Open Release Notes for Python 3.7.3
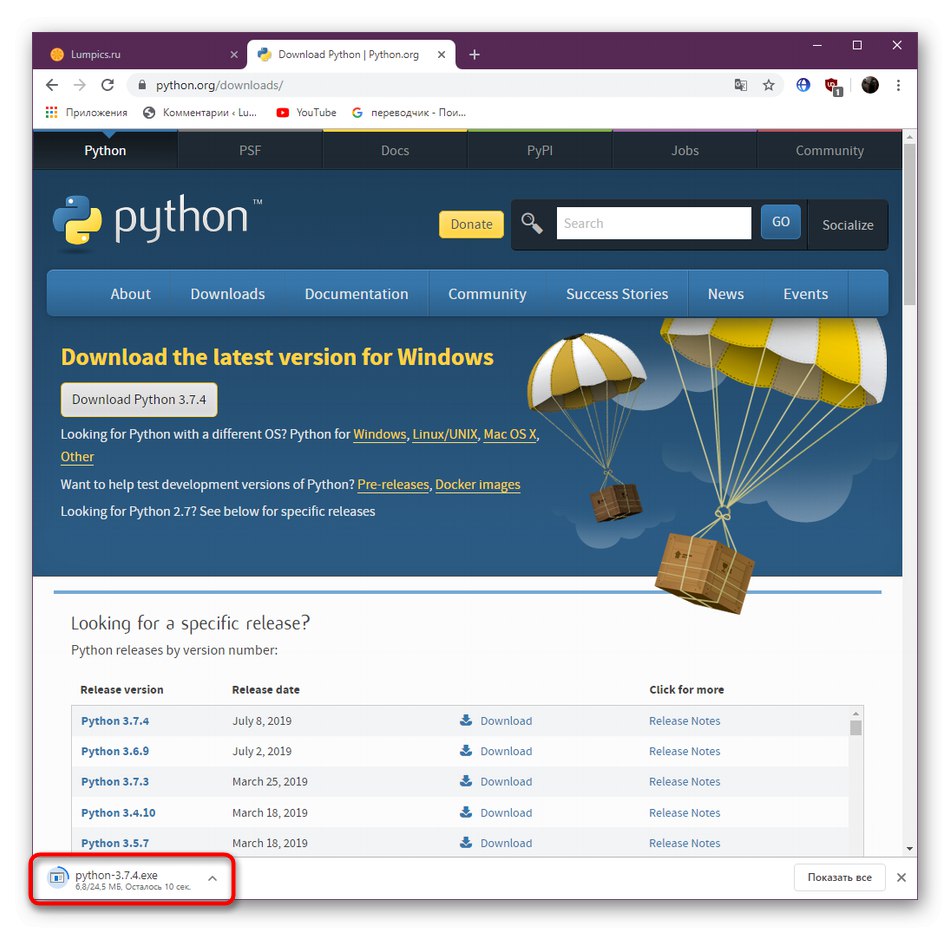This screenshot has height=932, width=950. 685,782
